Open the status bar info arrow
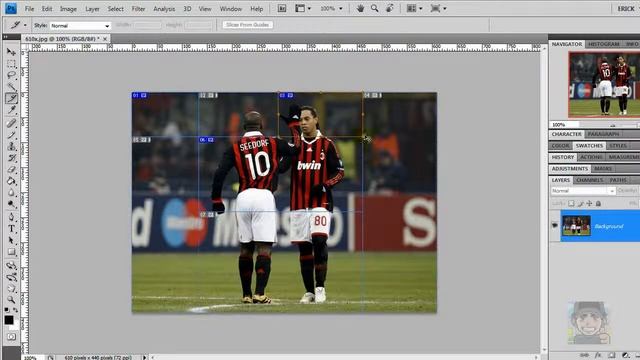The height and width of the screenshot is (360, 640). pyautogui.click(x=144, y=357)
